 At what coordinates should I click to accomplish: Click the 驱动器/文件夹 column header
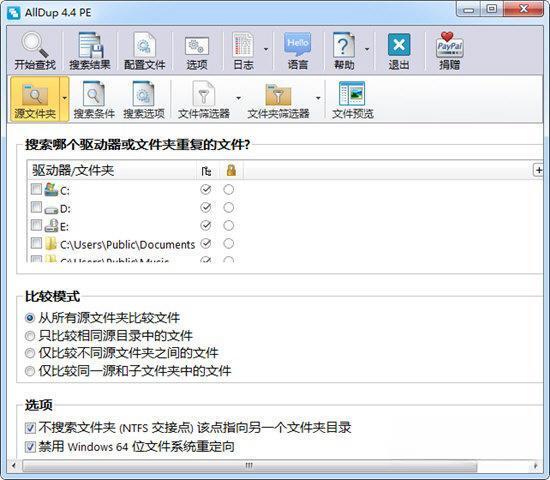(112, 171)
